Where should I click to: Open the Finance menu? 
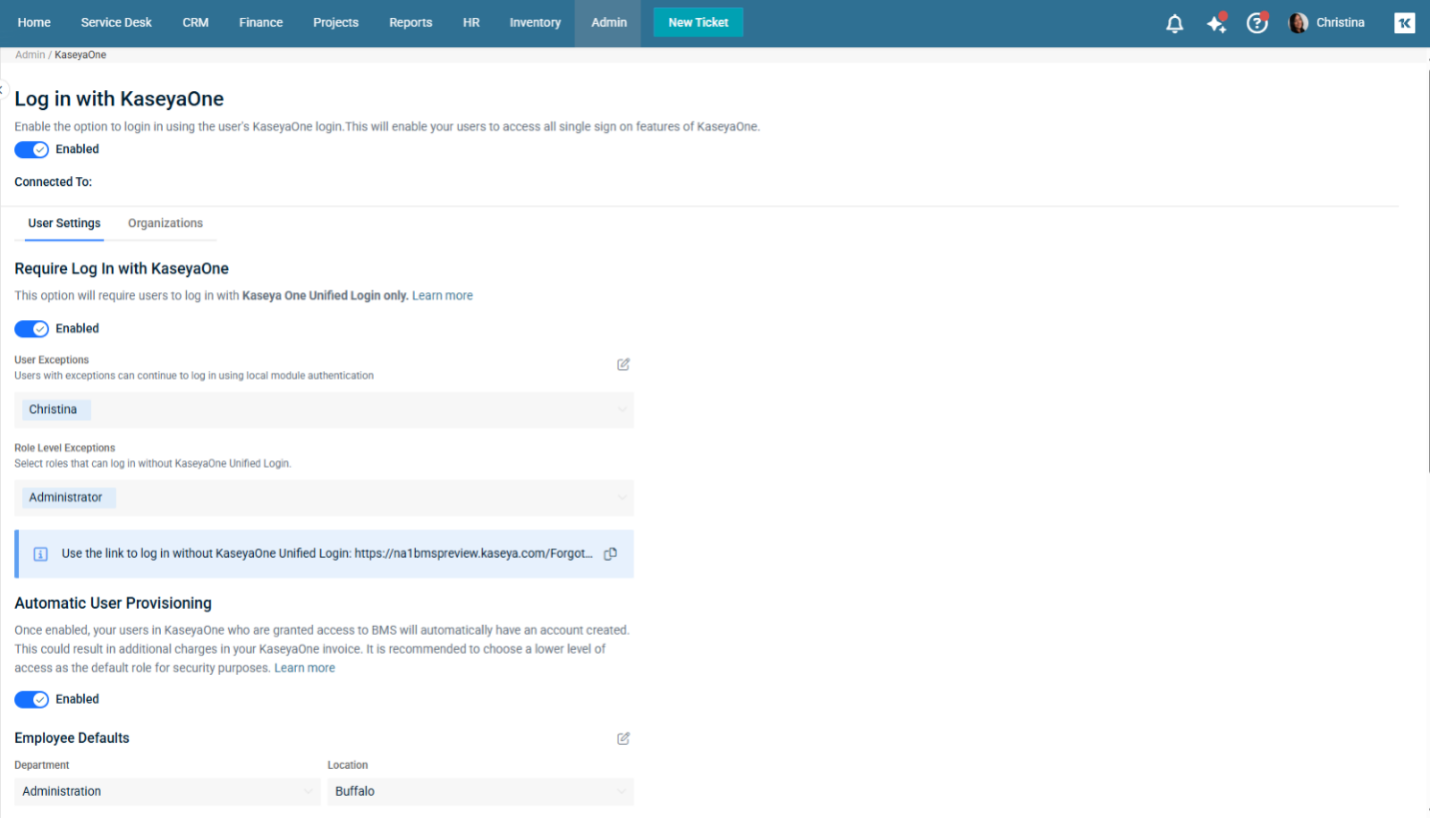[261, 23]
